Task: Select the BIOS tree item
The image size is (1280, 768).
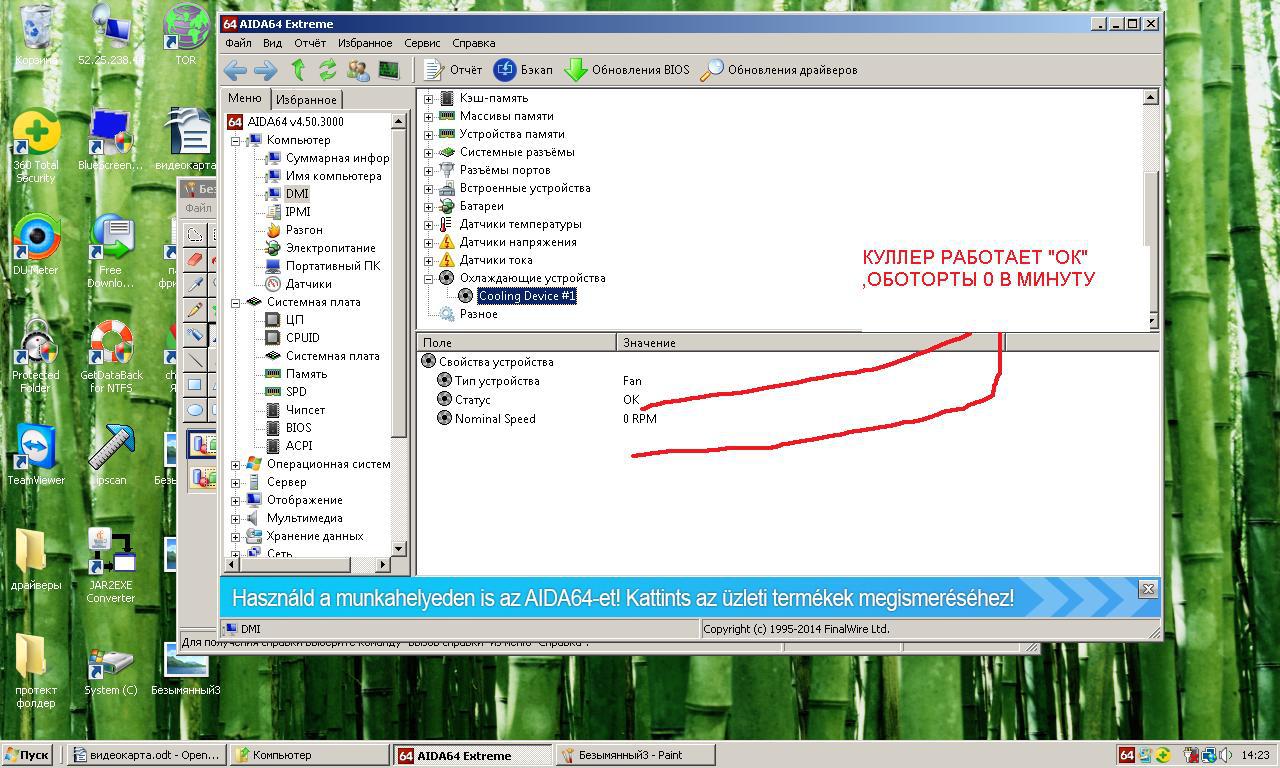Action: click(298, 428)
